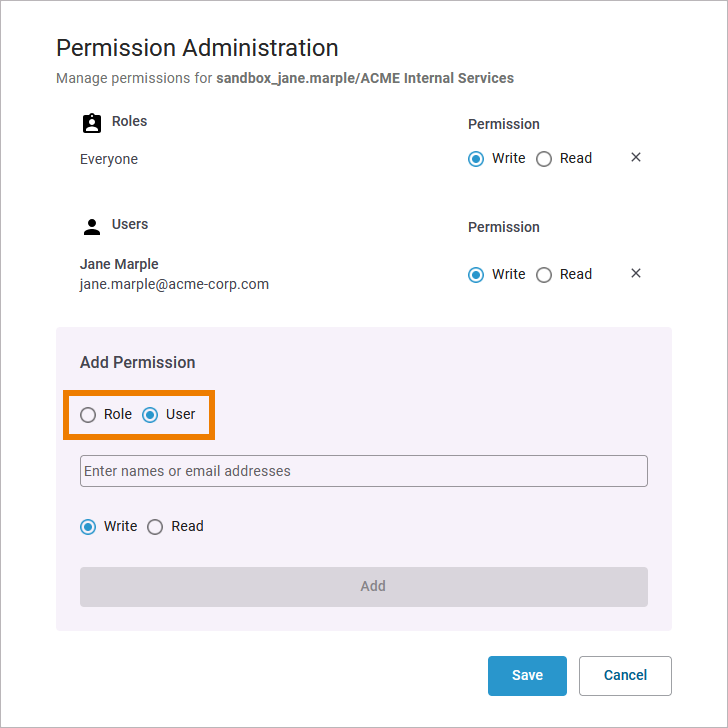
Task: Set Jane Marple's permission to Read
Action: coord(544,275)
